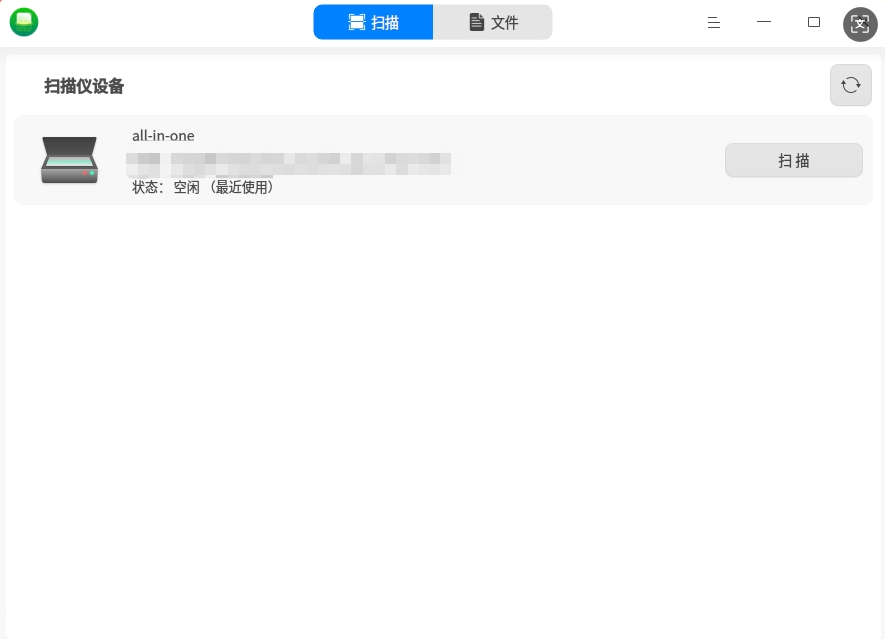Open the hamburger main menu
The height and width of the screenshot is (639, 885).
713,23
